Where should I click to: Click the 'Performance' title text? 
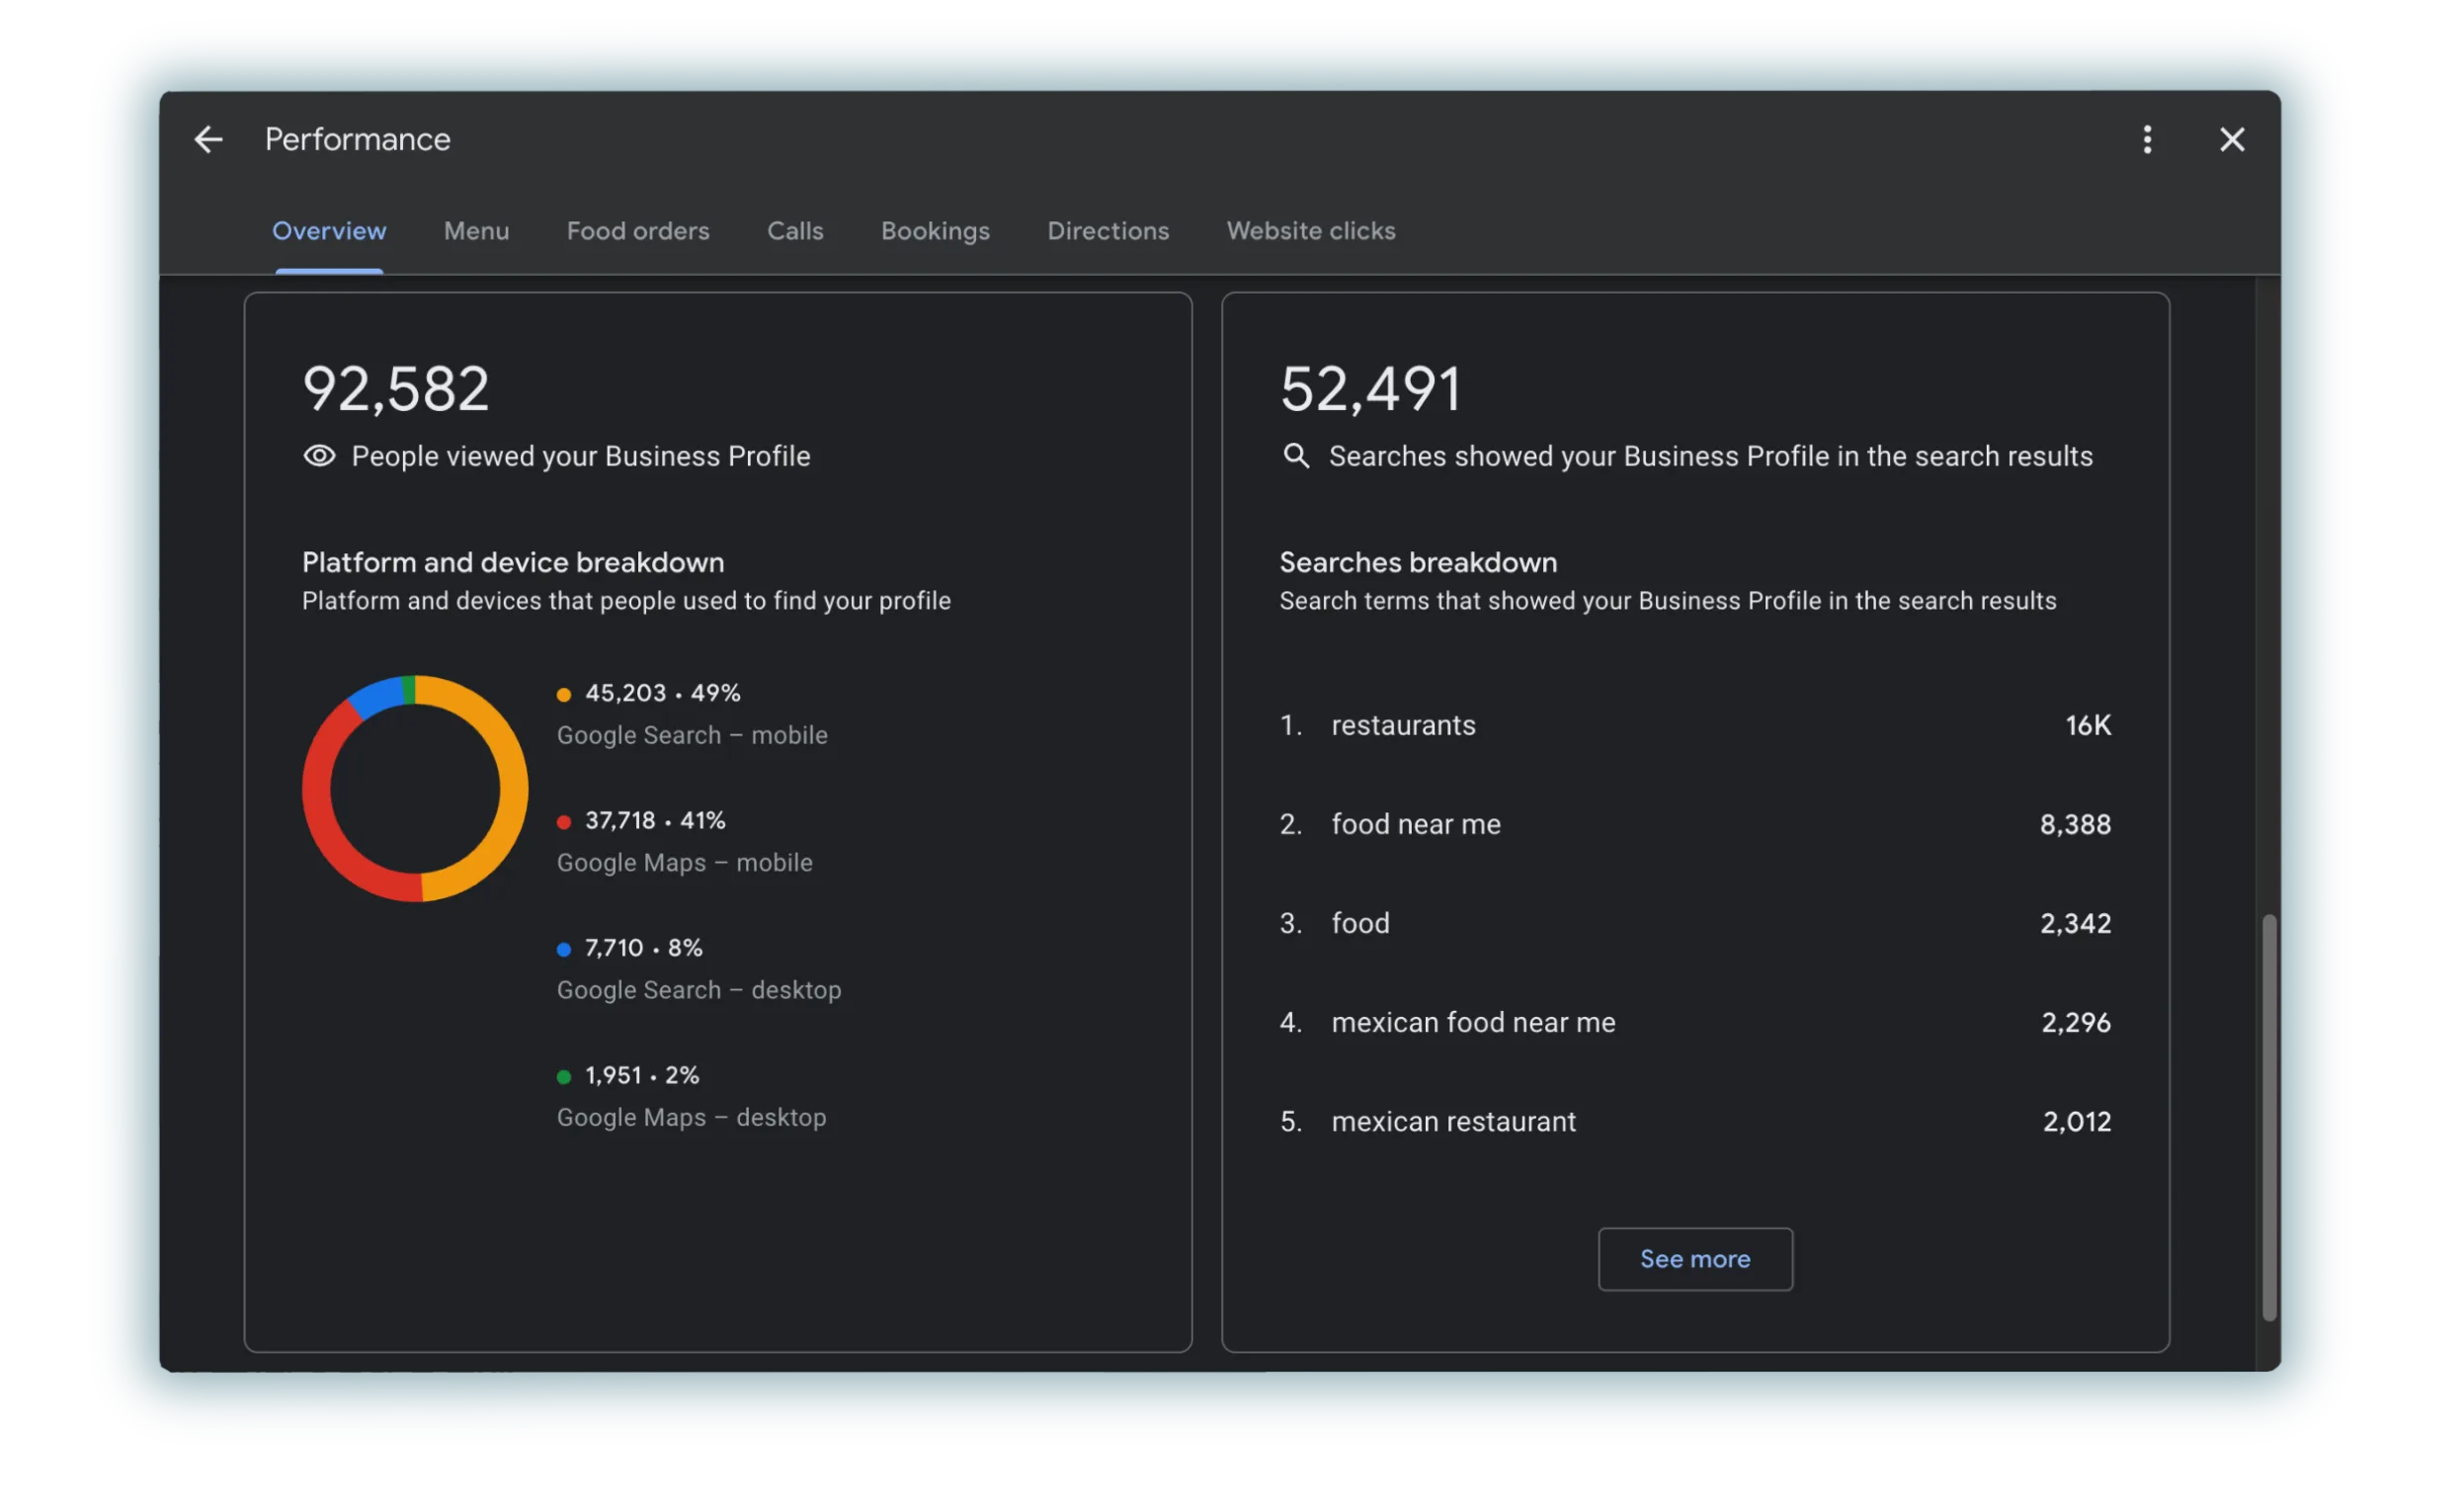tap(357, 139)
